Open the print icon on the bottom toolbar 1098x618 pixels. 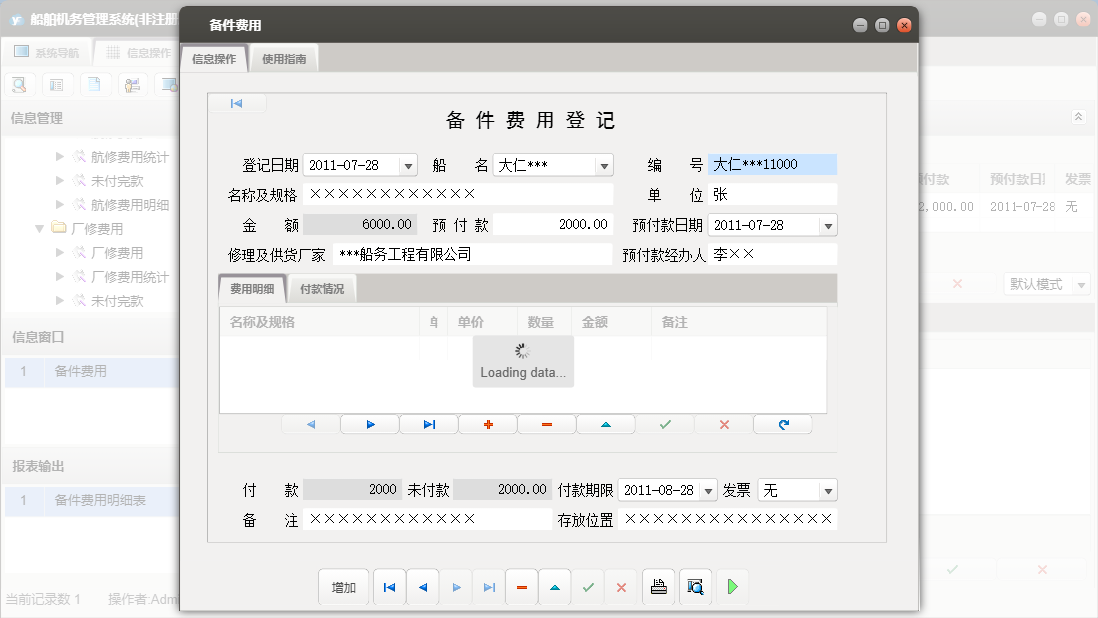click(x=658, y=587)
